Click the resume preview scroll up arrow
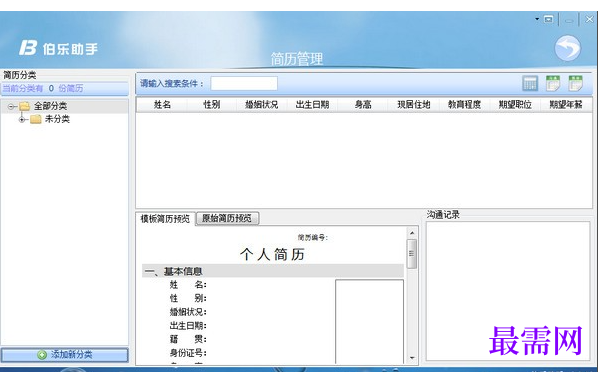This screenshot has width=601, height=372. 412,233
